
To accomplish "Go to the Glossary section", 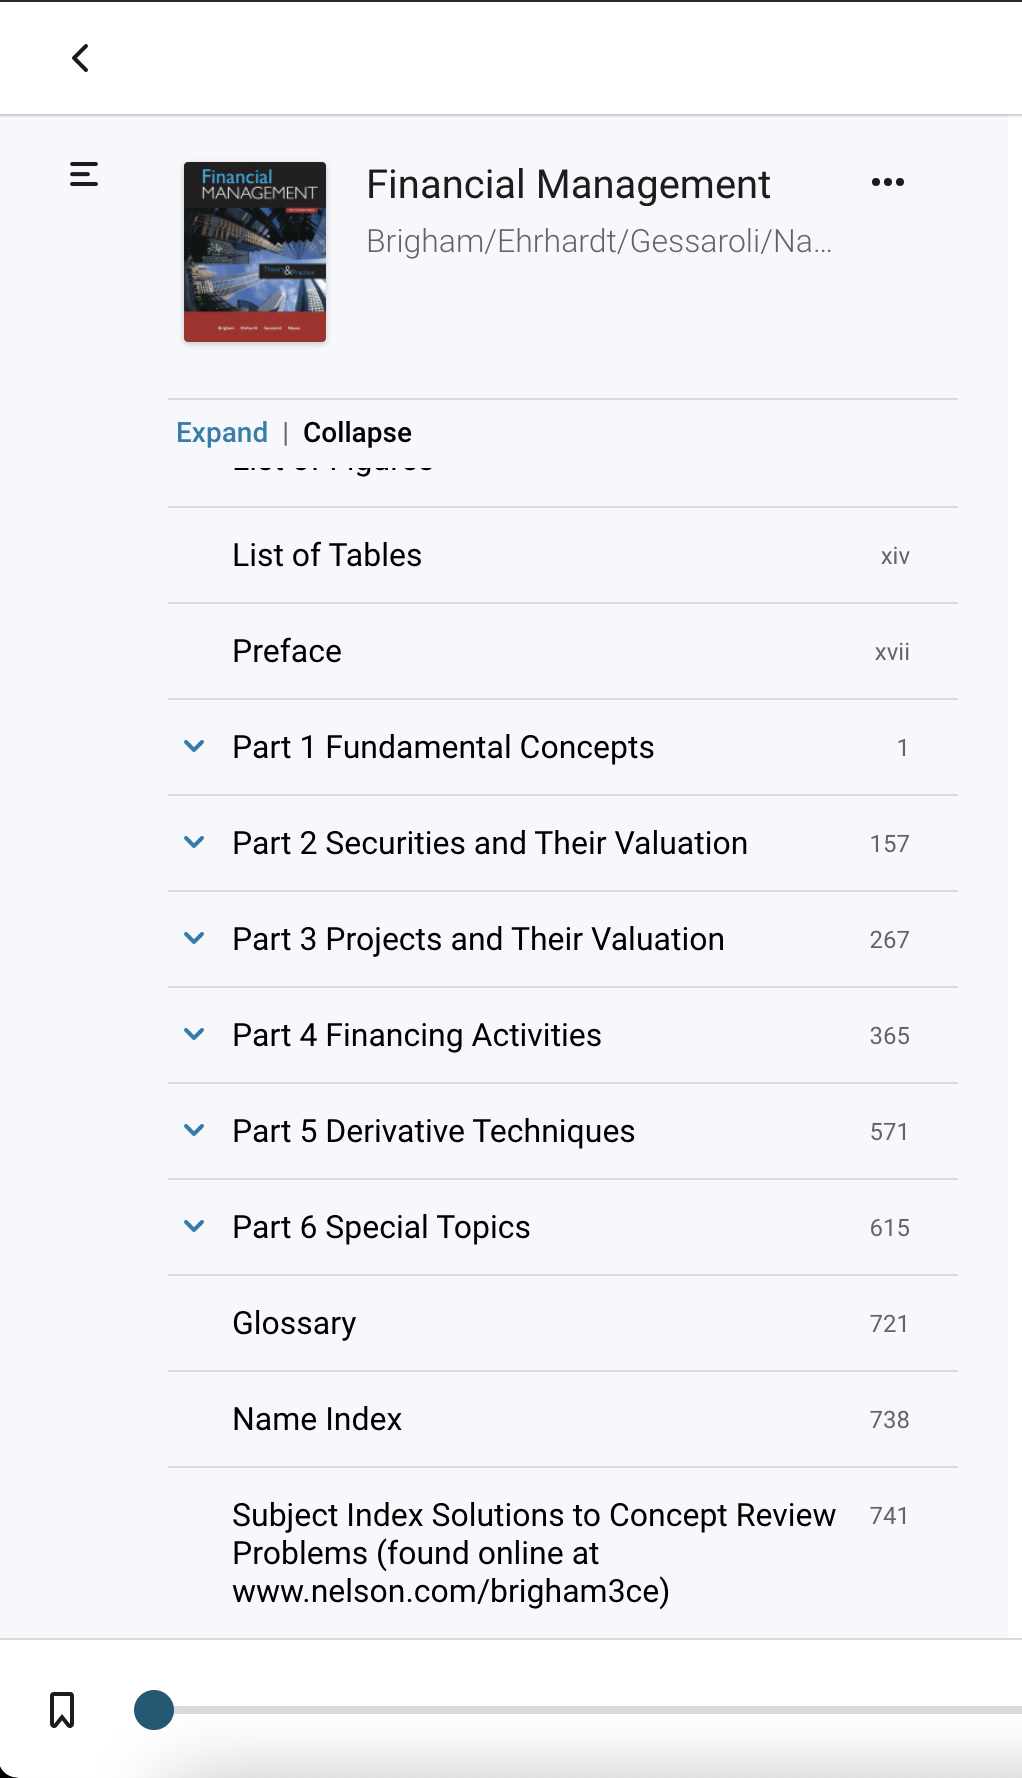I will point(563,1323).
